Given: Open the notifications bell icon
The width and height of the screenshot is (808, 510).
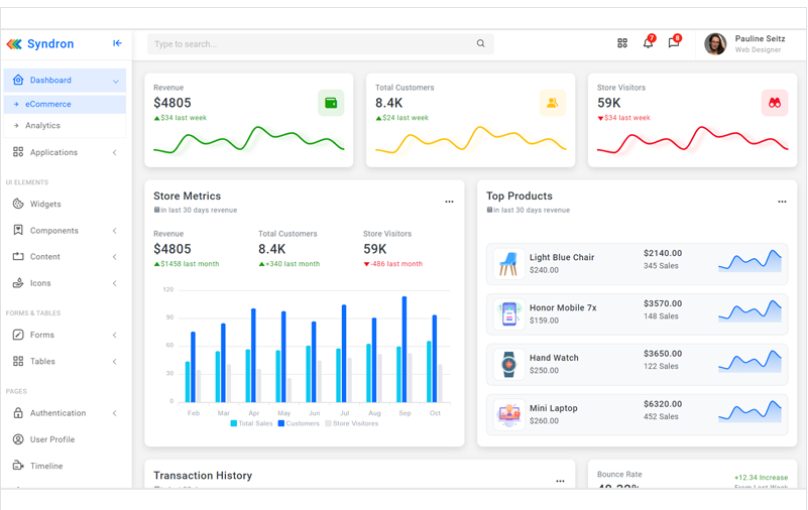Looking at the screenshot, I should (x=648, y=43).
